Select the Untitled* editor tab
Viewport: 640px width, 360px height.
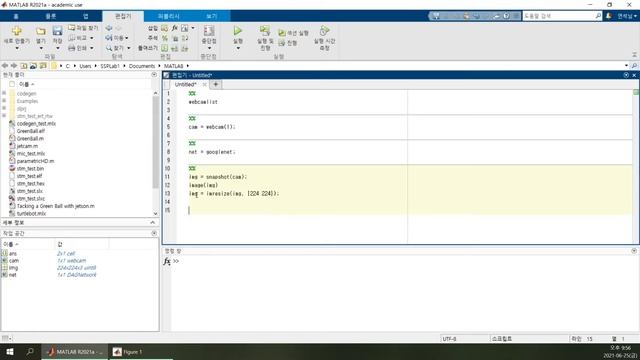coord(185,84)
